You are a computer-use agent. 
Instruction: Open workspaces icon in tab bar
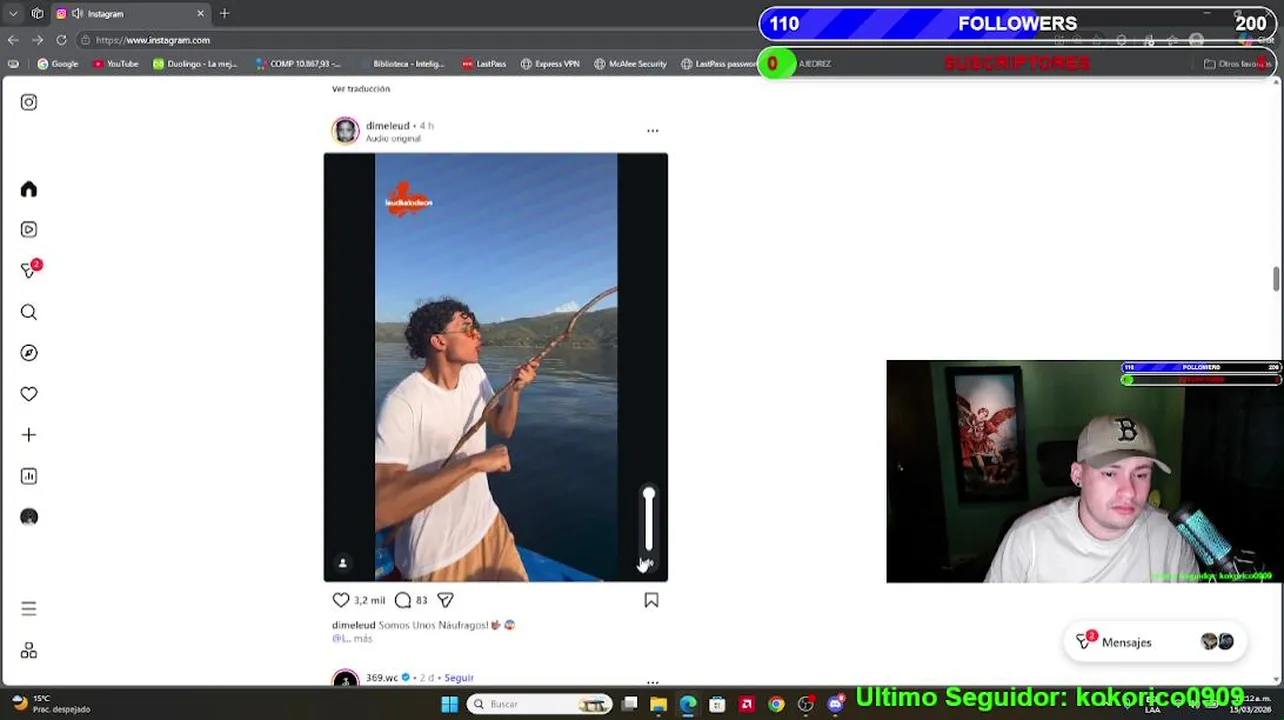[37, 14]
